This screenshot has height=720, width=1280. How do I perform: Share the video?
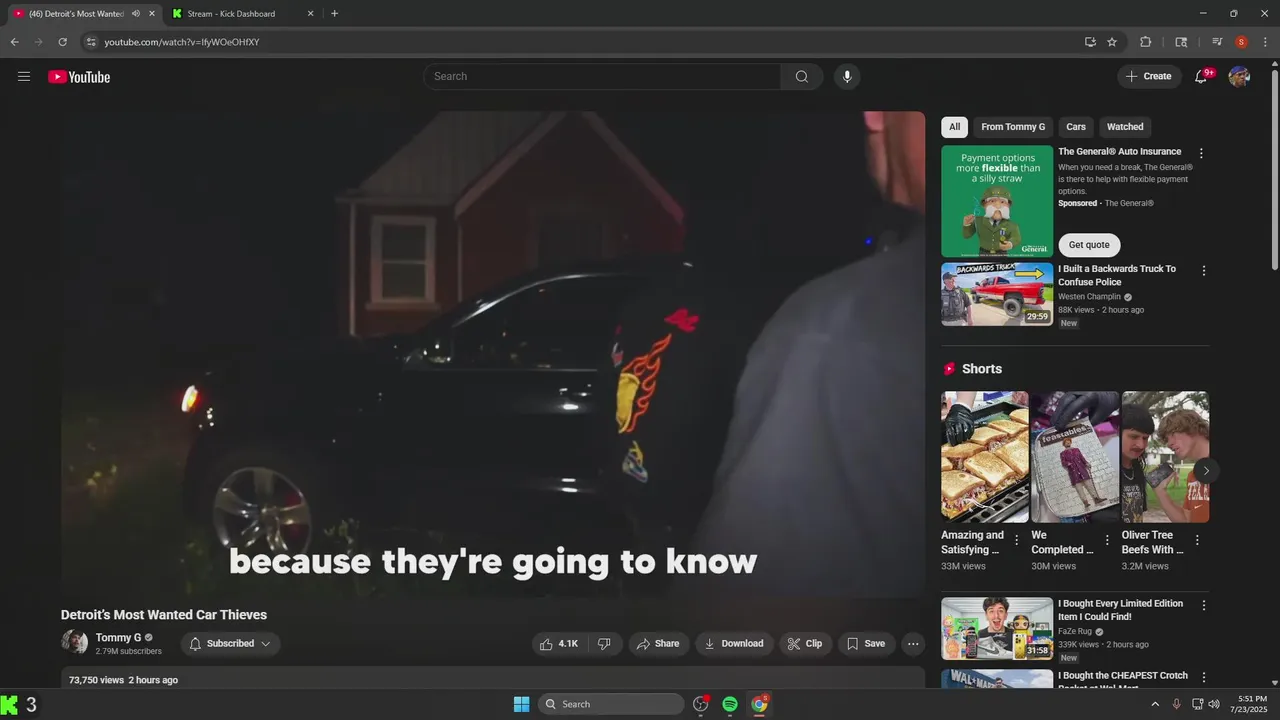click(658, 644)
